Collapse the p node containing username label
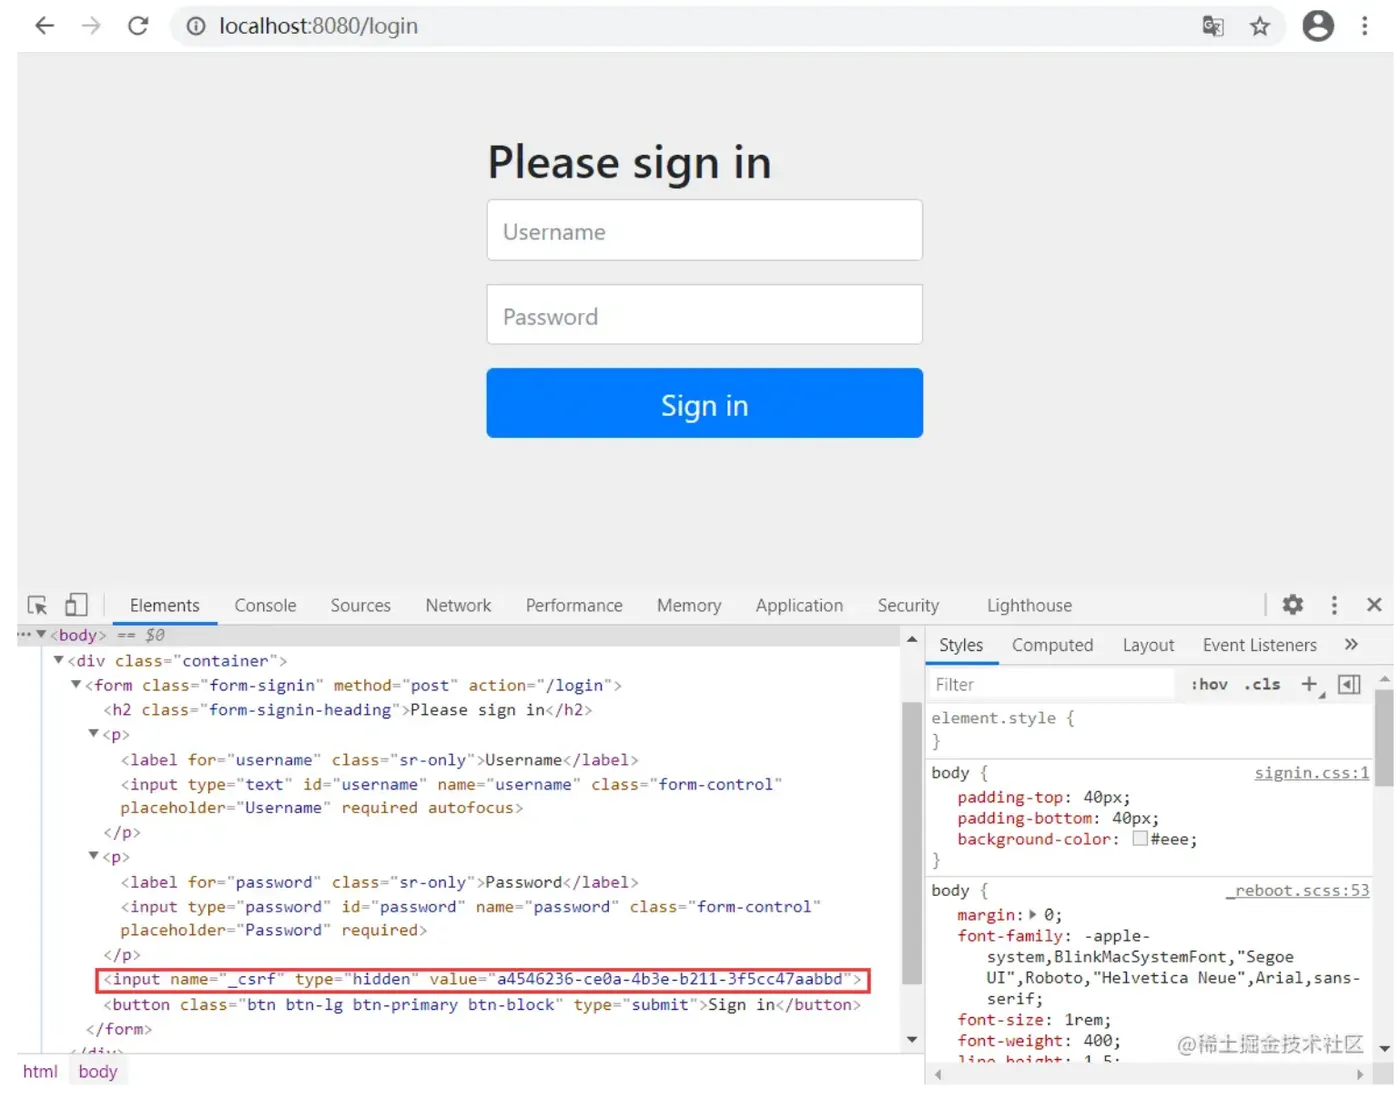 pyautogui.click(x=93, y=734)
